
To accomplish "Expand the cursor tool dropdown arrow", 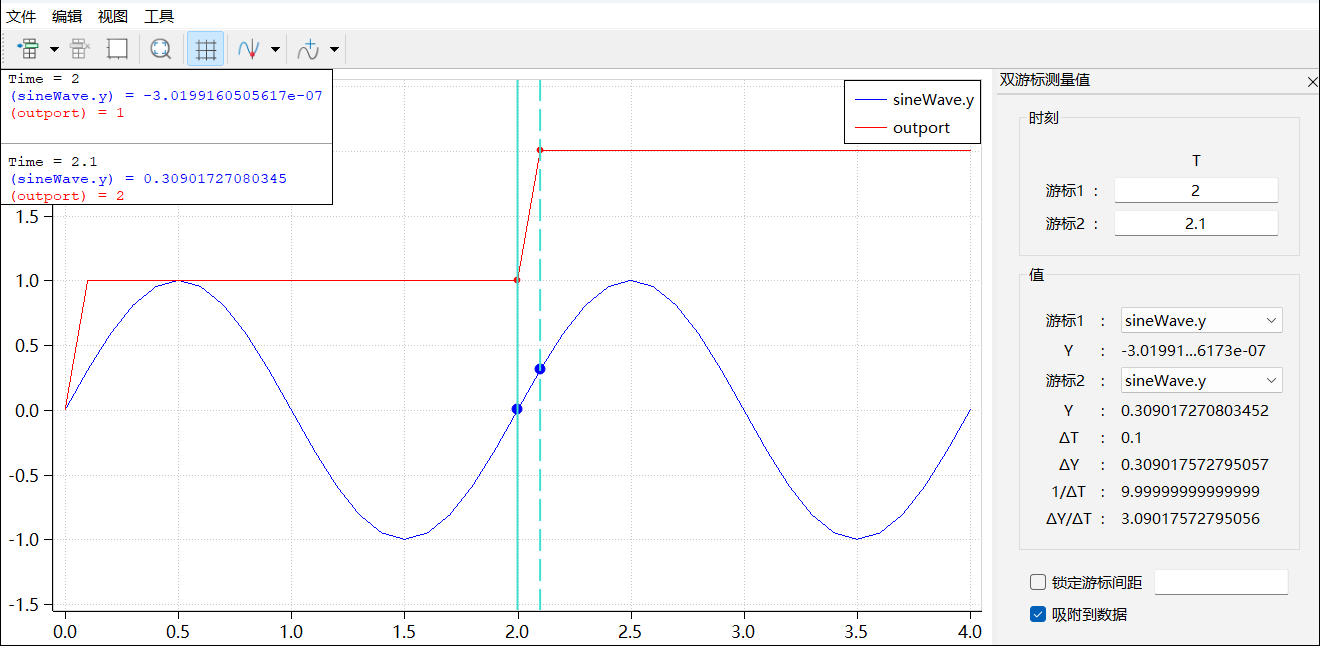I will point(275,49).
